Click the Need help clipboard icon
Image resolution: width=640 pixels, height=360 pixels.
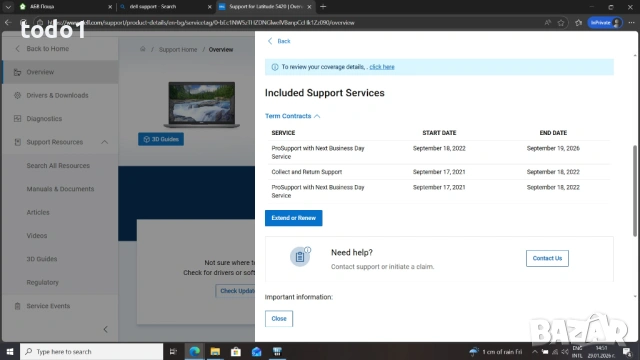coord(300,257)
